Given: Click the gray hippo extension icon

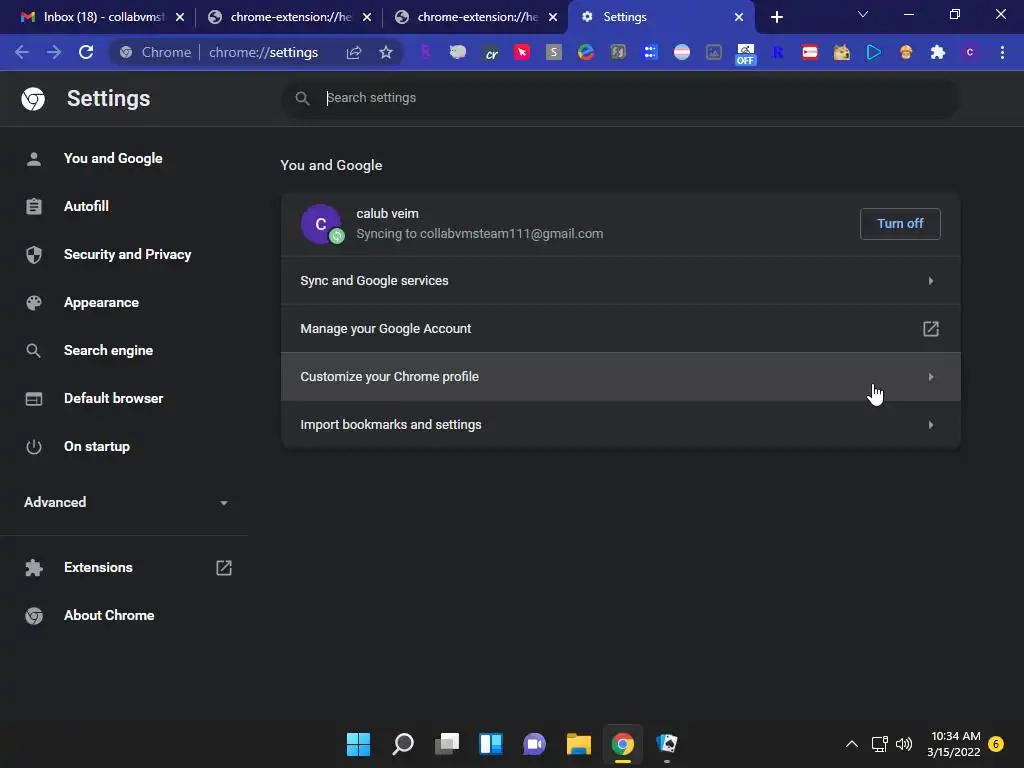Looking at the screenshot, I should [458, 52].
